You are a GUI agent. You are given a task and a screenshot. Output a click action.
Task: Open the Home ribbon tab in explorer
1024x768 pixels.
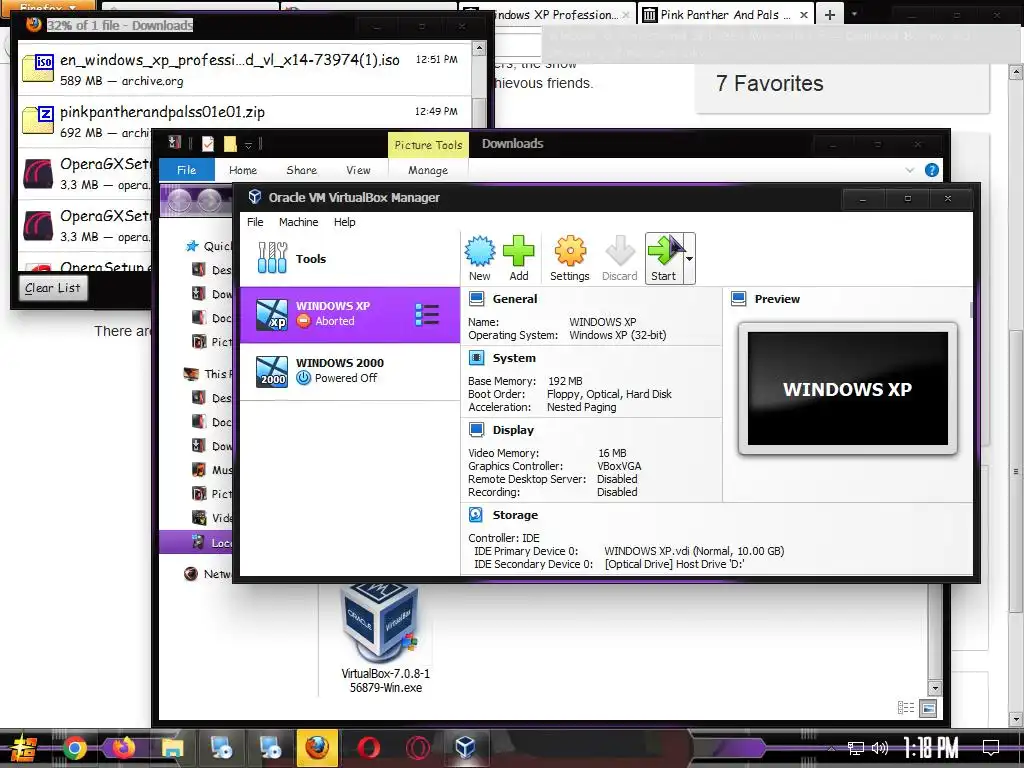tap(242, 170)
